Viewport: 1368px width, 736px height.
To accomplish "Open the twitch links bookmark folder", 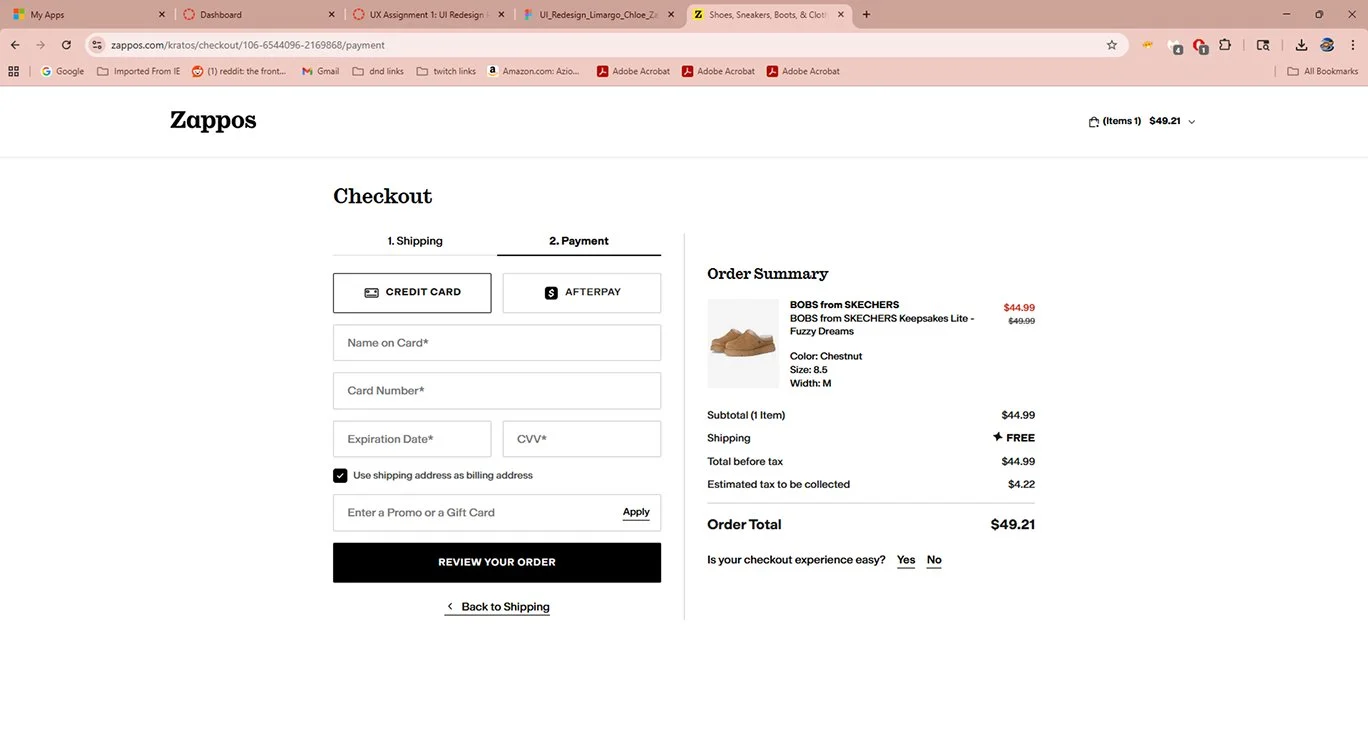I will point(446,71).
